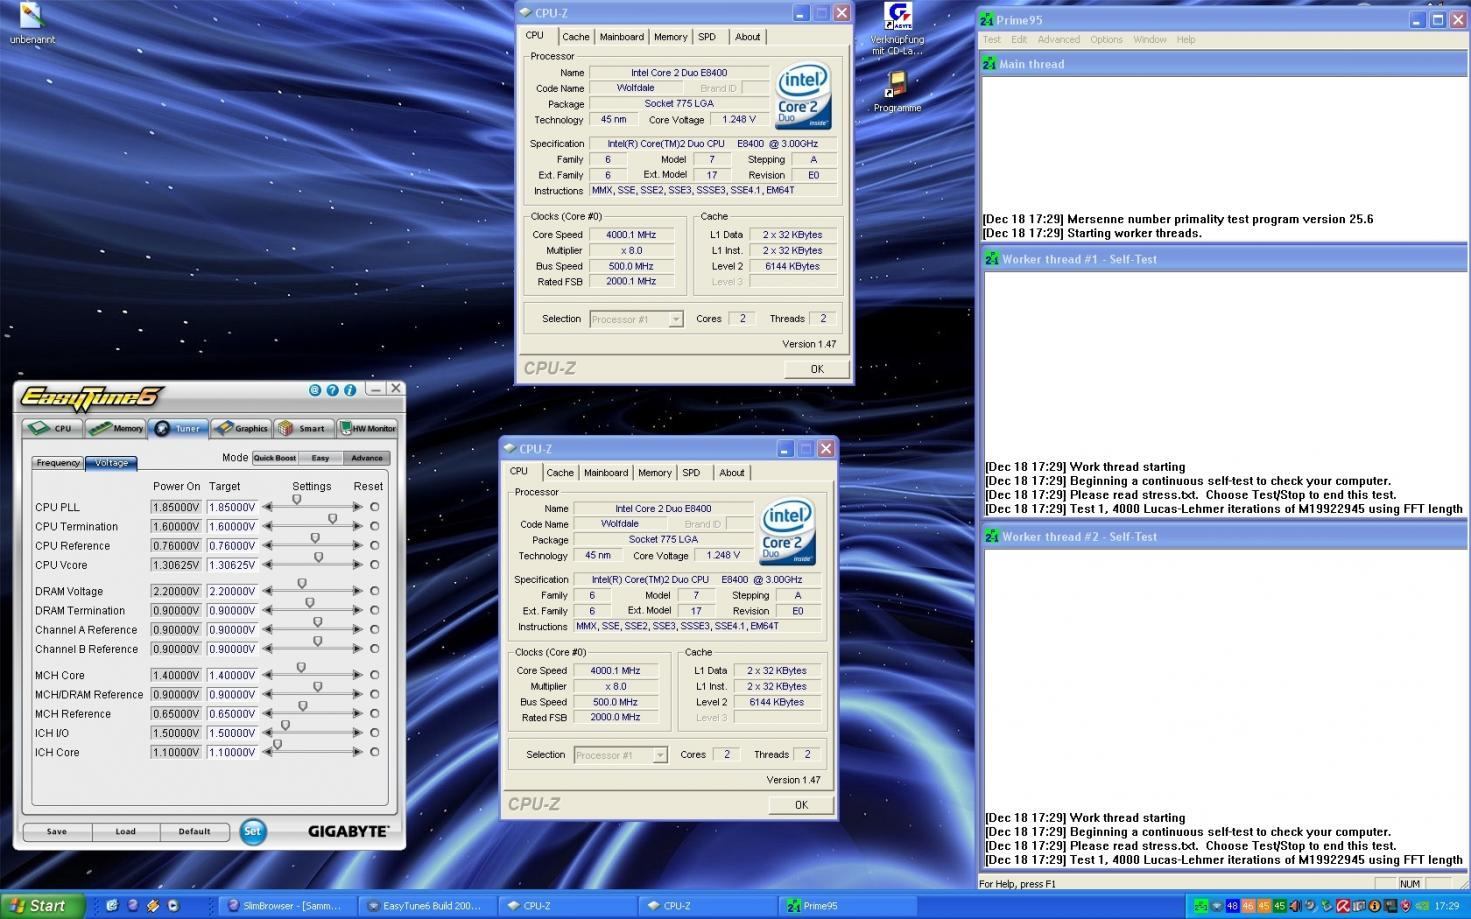Click CPU Vcore slider right increase arrow
Screen dimensions: 1471x919
click(358, 565)
